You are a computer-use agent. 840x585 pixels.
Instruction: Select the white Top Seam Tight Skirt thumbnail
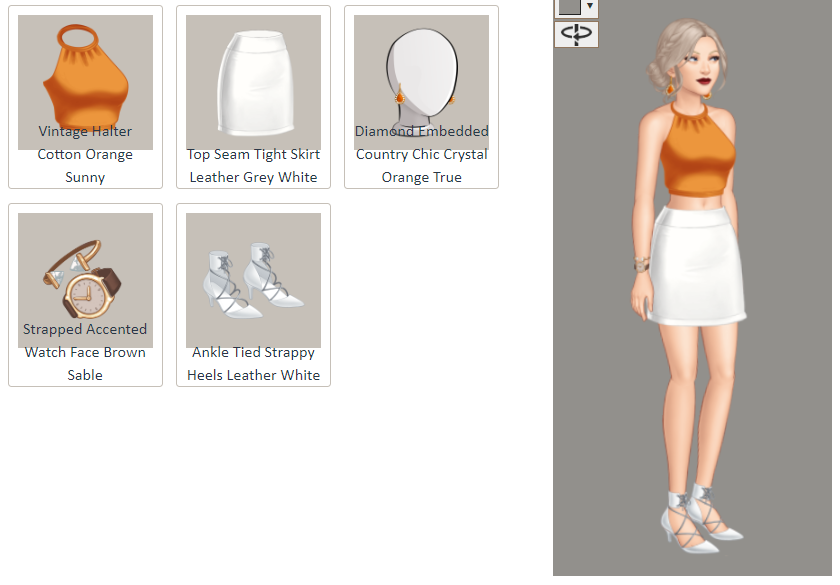[x=253, y=82]
